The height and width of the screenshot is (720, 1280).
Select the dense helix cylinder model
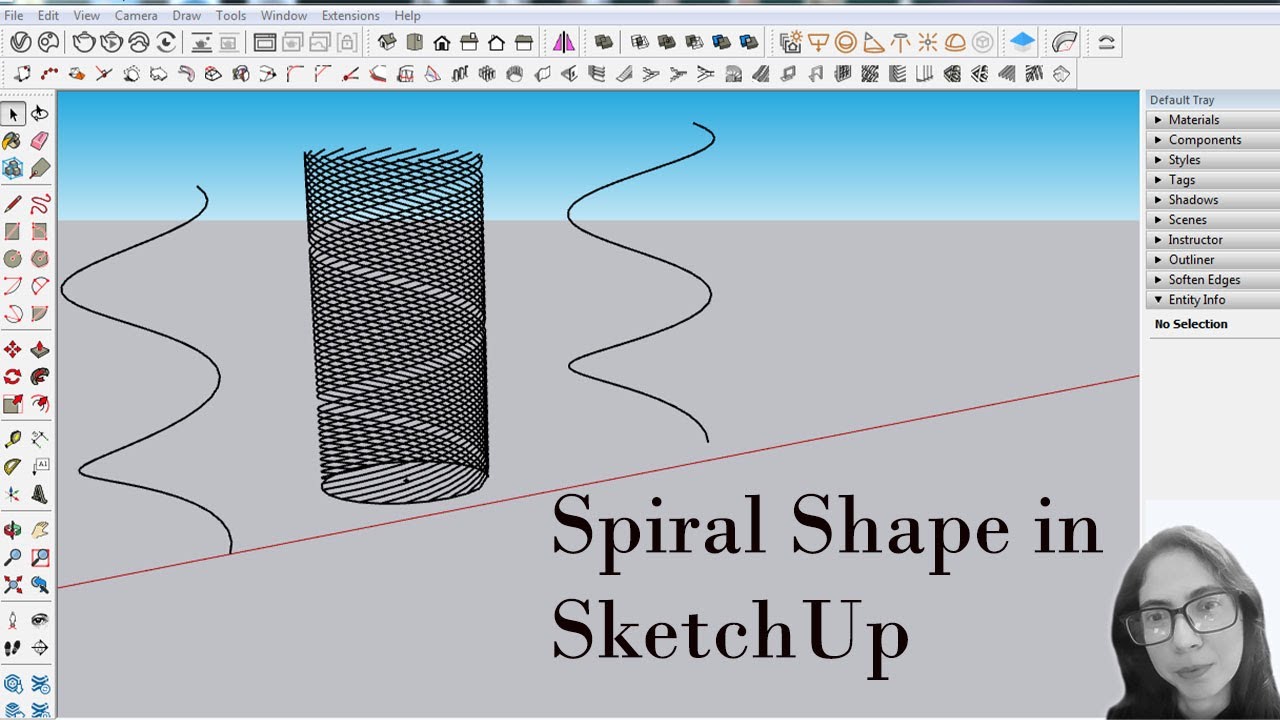(x=396, y=325)
